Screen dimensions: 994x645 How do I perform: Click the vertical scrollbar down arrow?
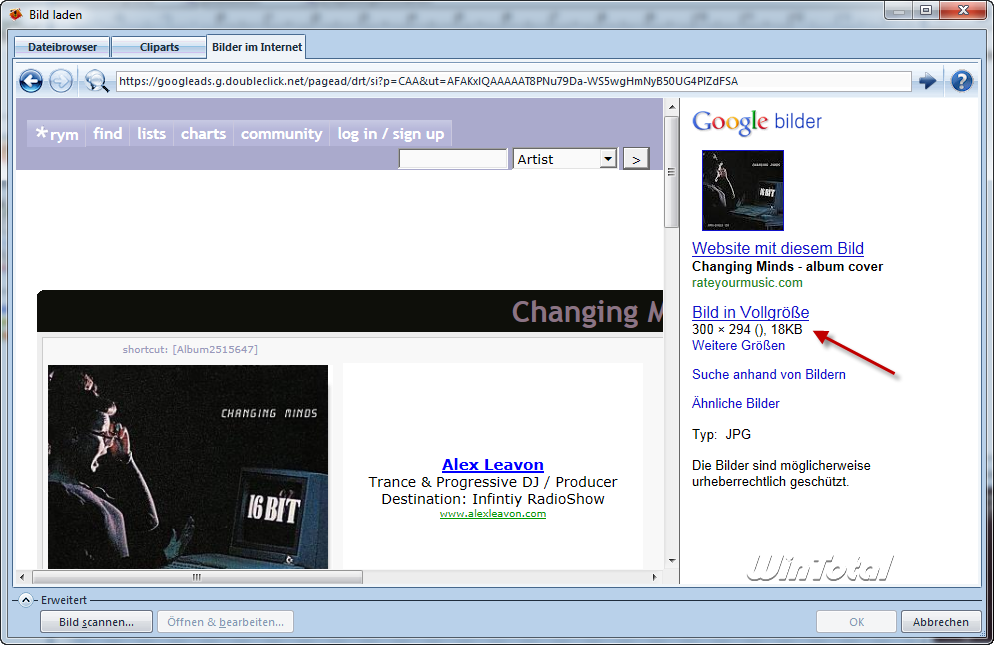click(671, 561)
